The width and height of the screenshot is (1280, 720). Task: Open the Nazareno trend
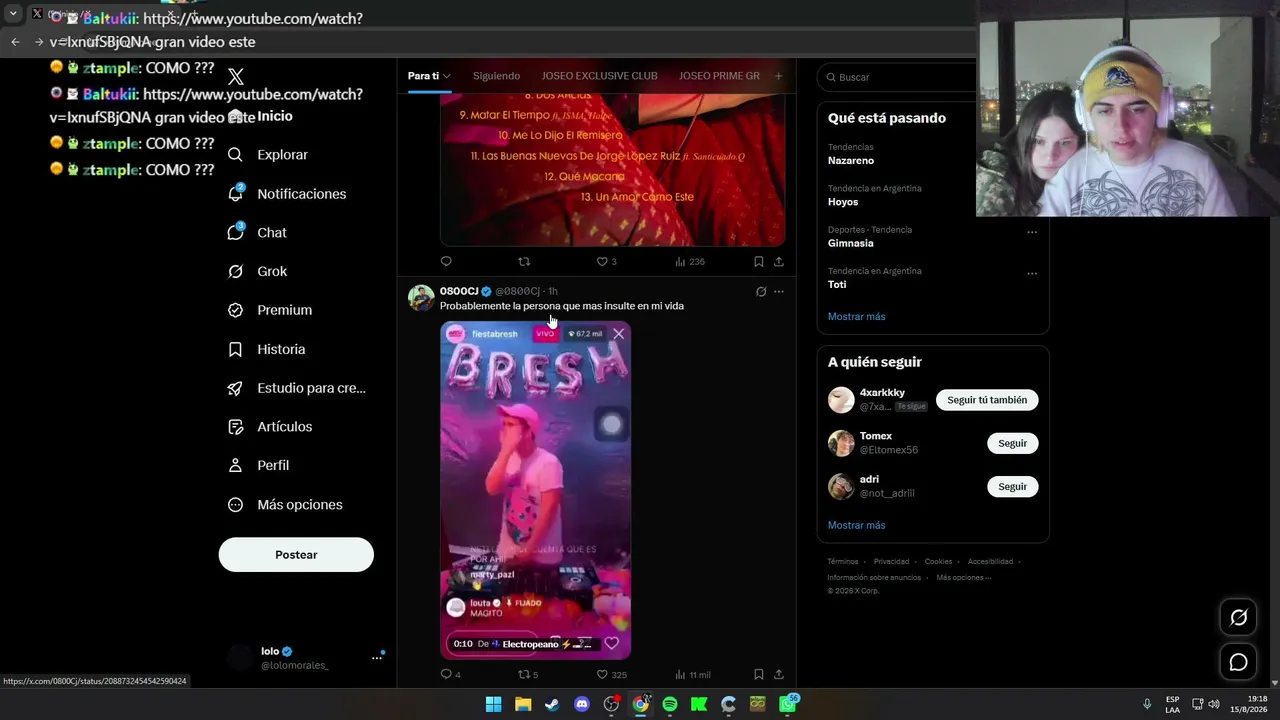(851, 161)
